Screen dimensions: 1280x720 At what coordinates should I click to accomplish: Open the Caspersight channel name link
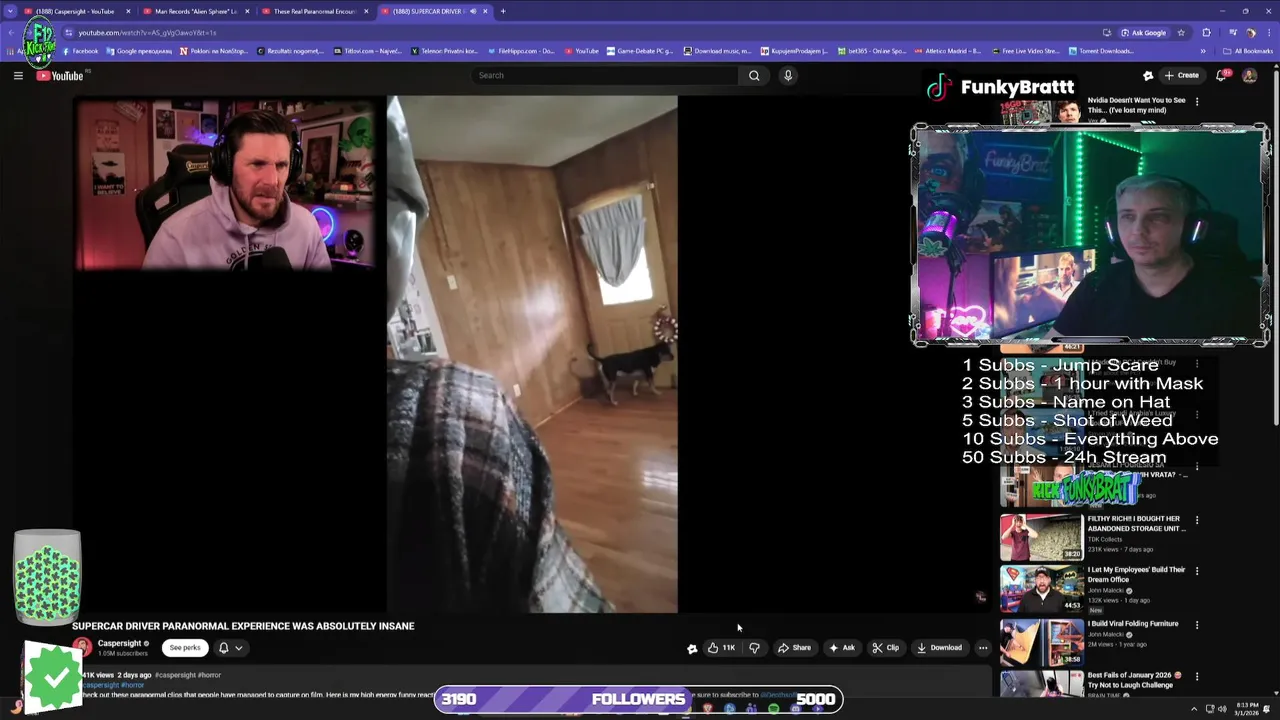(x=119, y=644)
